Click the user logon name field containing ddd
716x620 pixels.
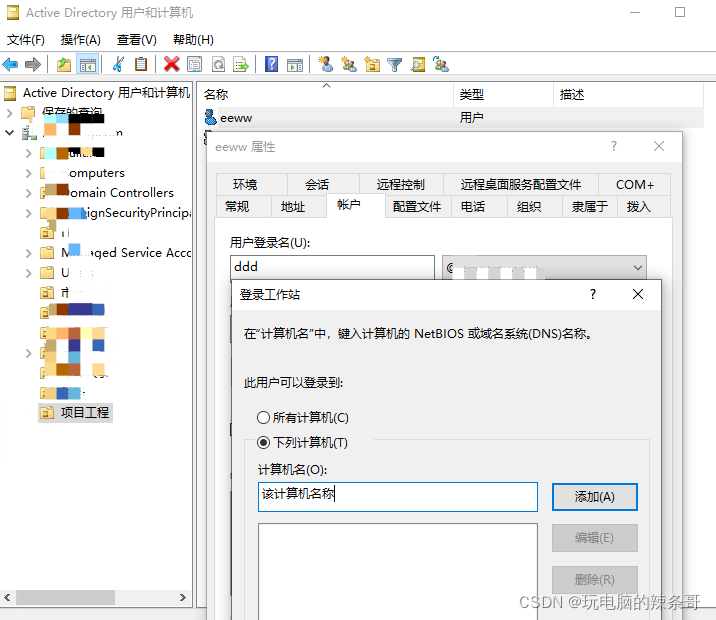coord(332,267)
